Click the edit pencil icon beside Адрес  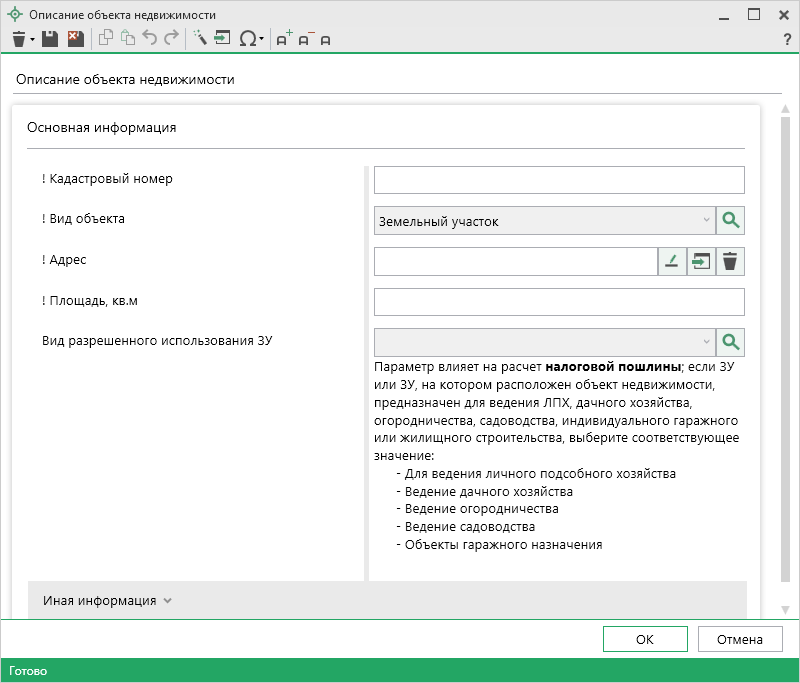pos(672,262)
